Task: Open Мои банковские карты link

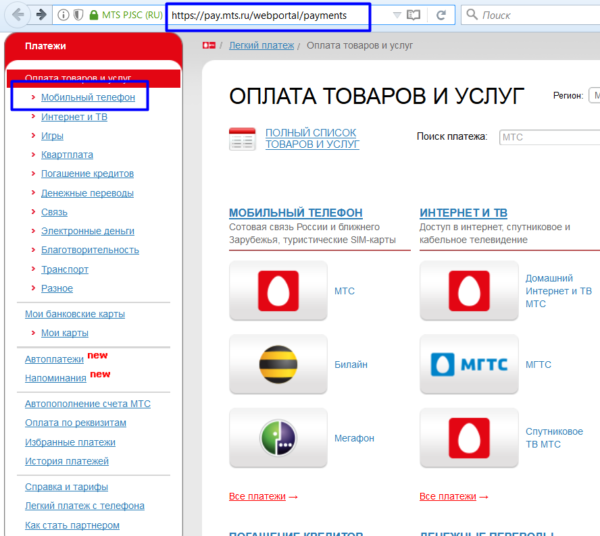Action: pyautogui.click(x=75, y=314)
